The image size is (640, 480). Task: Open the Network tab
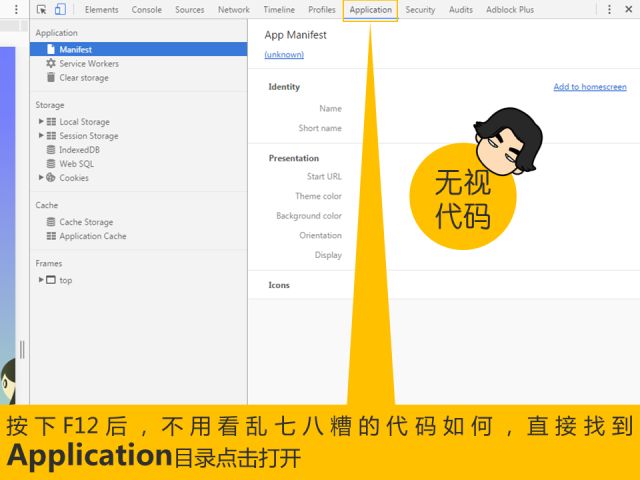tap(233, 9)
